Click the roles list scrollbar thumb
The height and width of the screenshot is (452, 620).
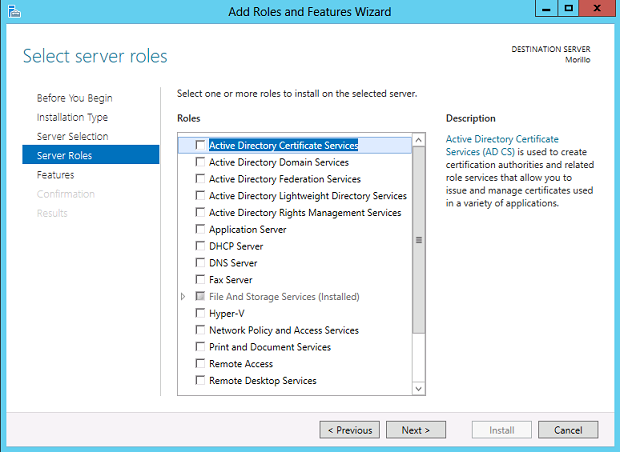pos(418,240)
